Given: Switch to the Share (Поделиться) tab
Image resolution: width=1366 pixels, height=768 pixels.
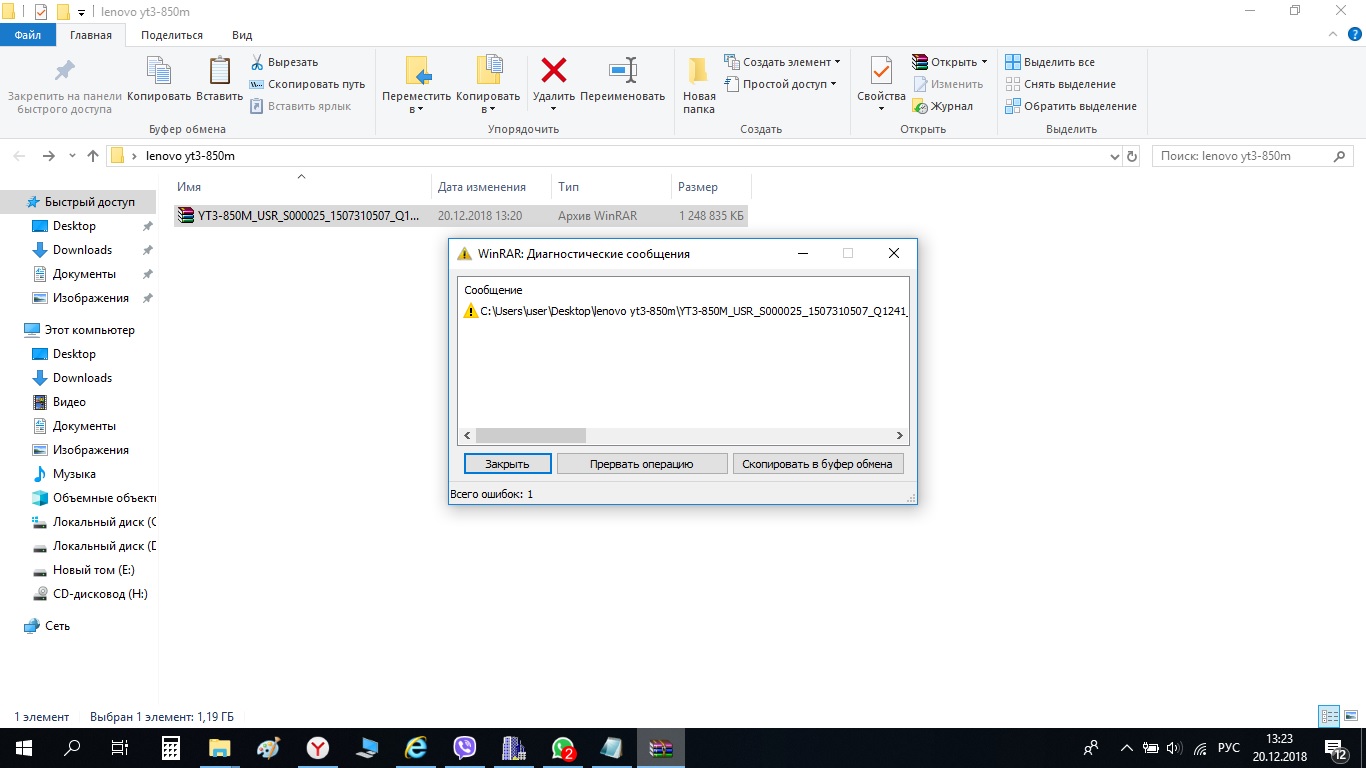Looking at the screenshot, I should [x=172, y=35].
